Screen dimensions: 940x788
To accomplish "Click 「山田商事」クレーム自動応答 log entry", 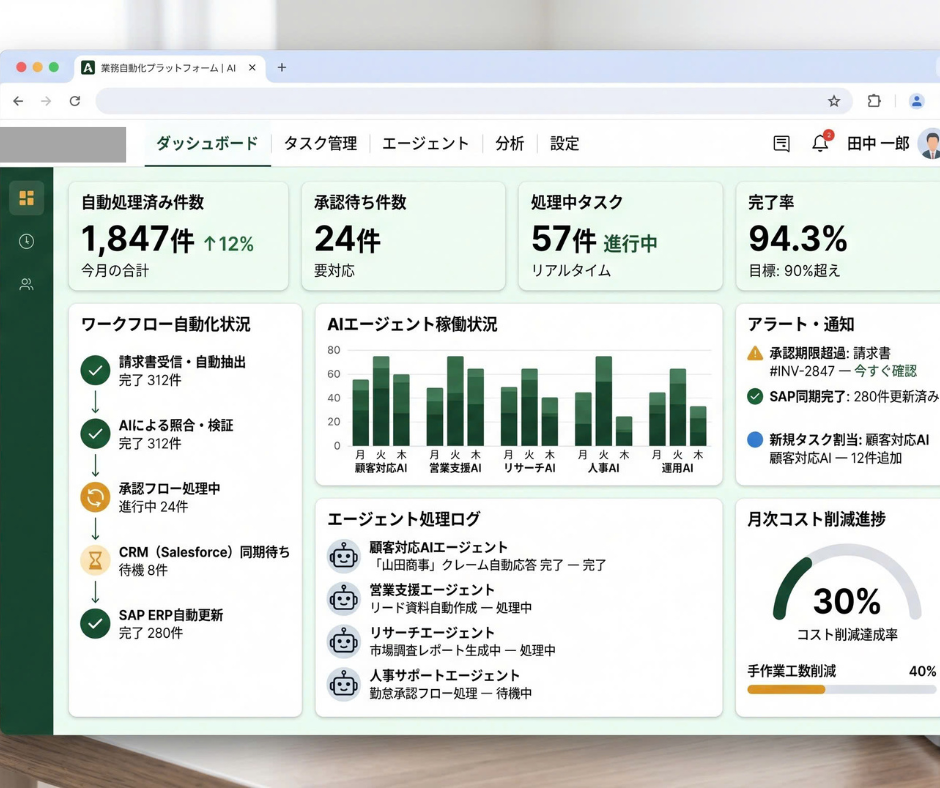I will pos(488,565).
